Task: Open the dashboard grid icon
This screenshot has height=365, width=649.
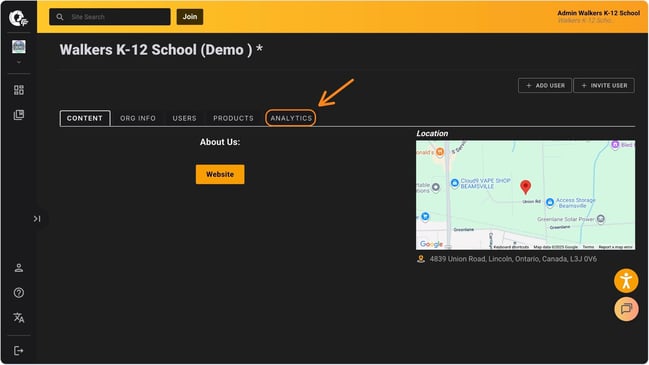Action: [19, 90]
